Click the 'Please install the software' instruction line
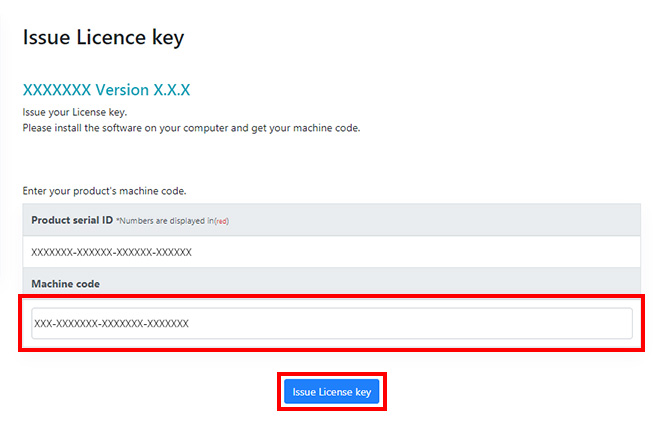This screenshot has height=428, width=662. [190, 128]
